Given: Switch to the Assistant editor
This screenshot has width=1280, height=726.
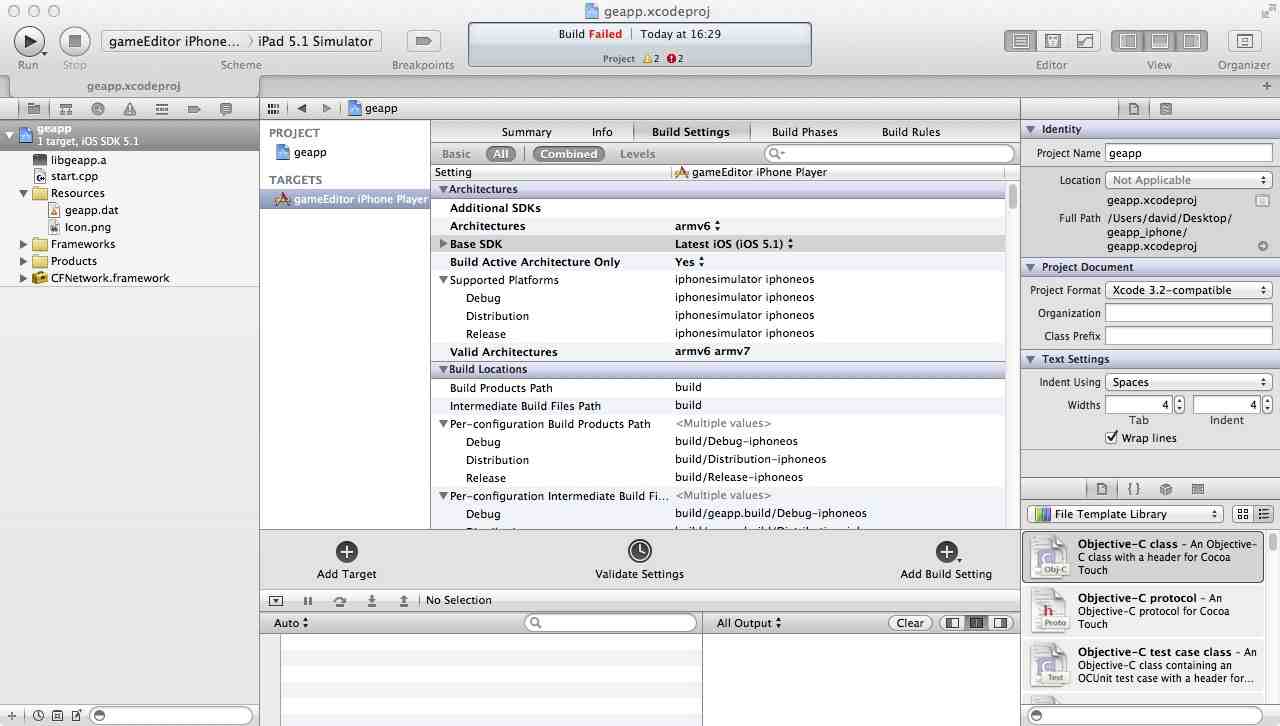Looking at the screenshot, I should tap(1053, 41).
